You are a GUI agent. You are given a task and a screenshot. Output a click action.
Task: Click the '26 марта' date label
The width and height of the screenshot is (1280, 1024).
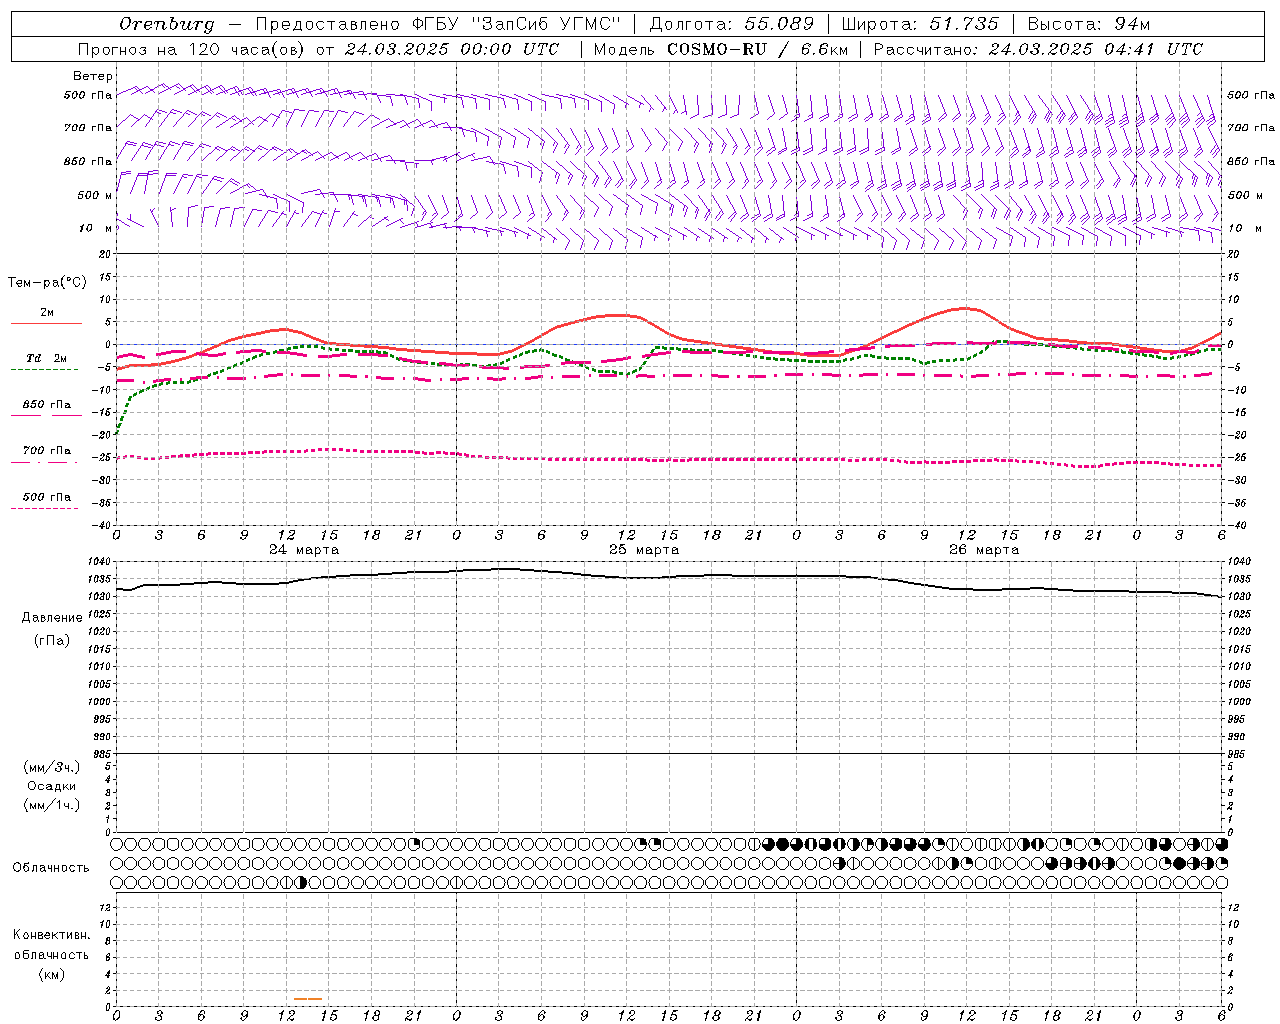[984, 550]
